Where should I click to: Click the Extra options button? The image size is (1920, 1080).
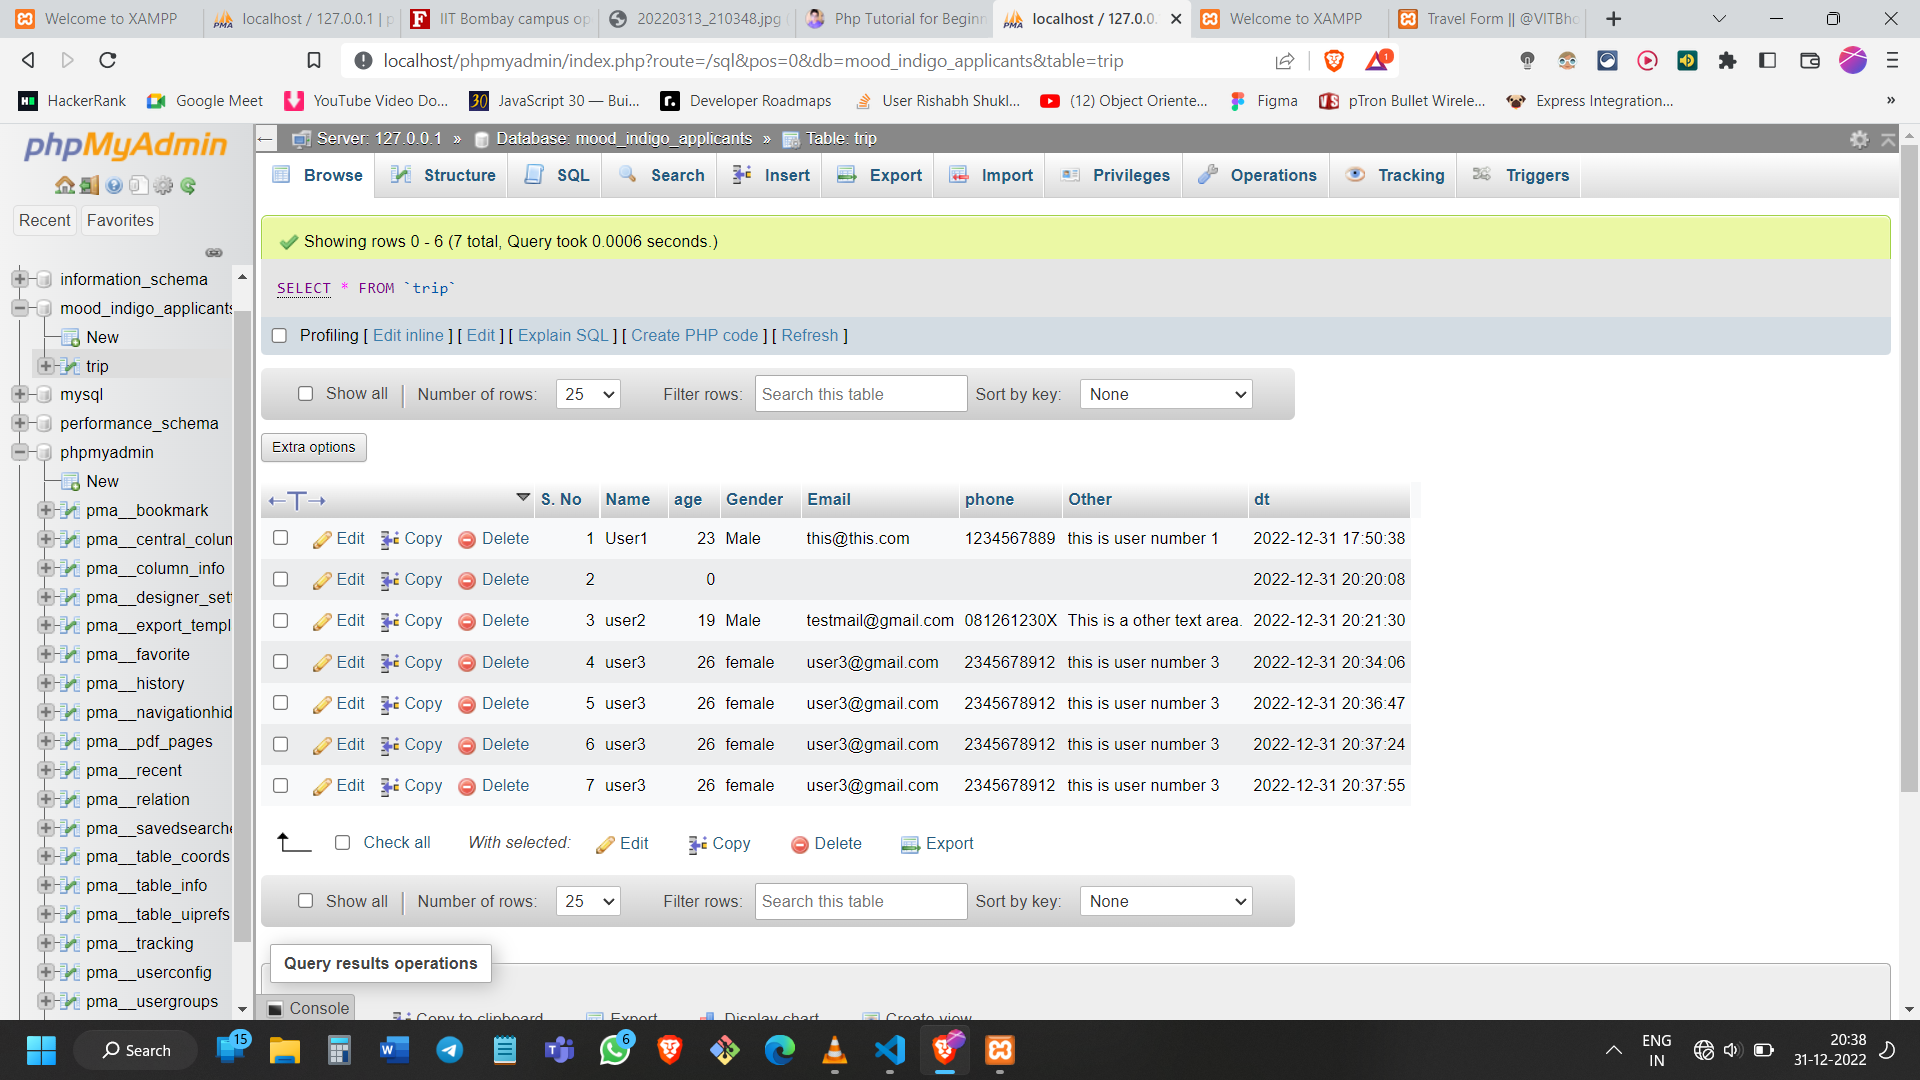click(314, 447)
